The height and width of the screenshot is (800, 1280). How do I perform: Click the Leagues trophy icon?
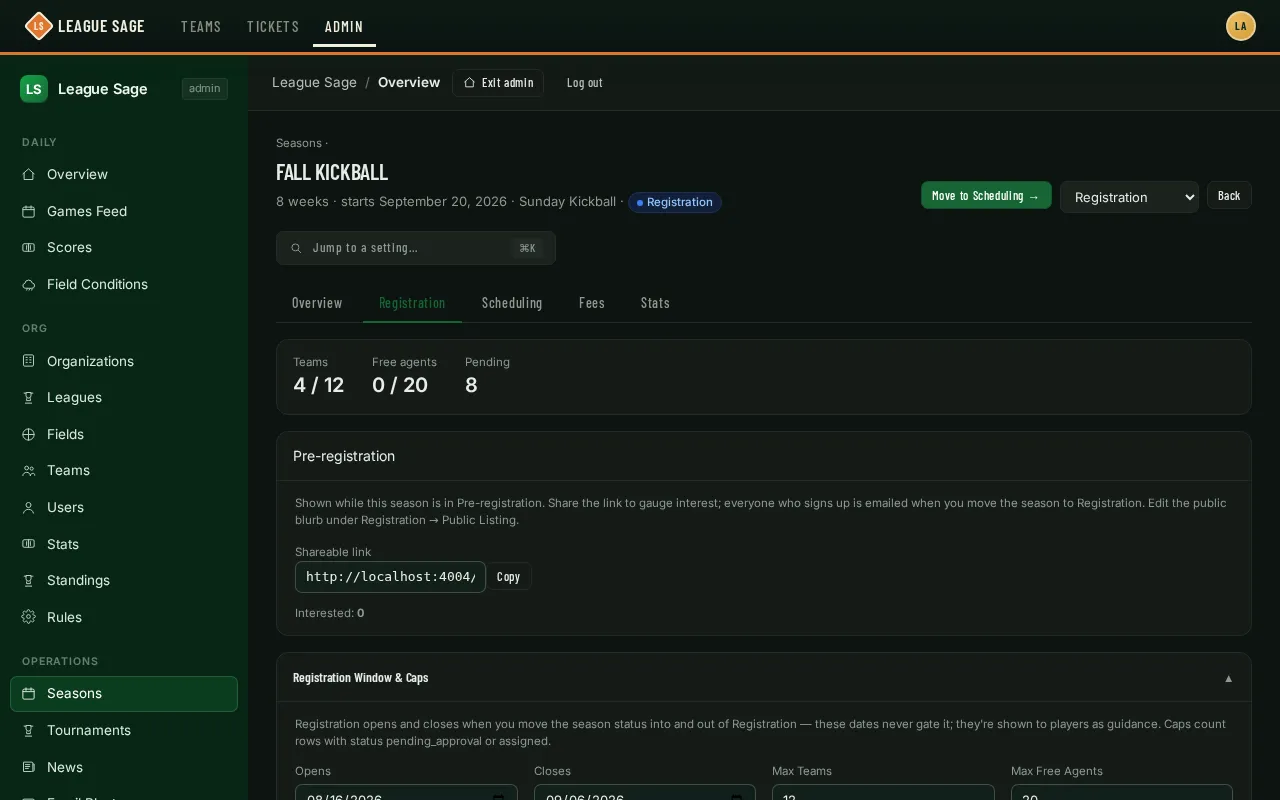click(x=29, y=397)
